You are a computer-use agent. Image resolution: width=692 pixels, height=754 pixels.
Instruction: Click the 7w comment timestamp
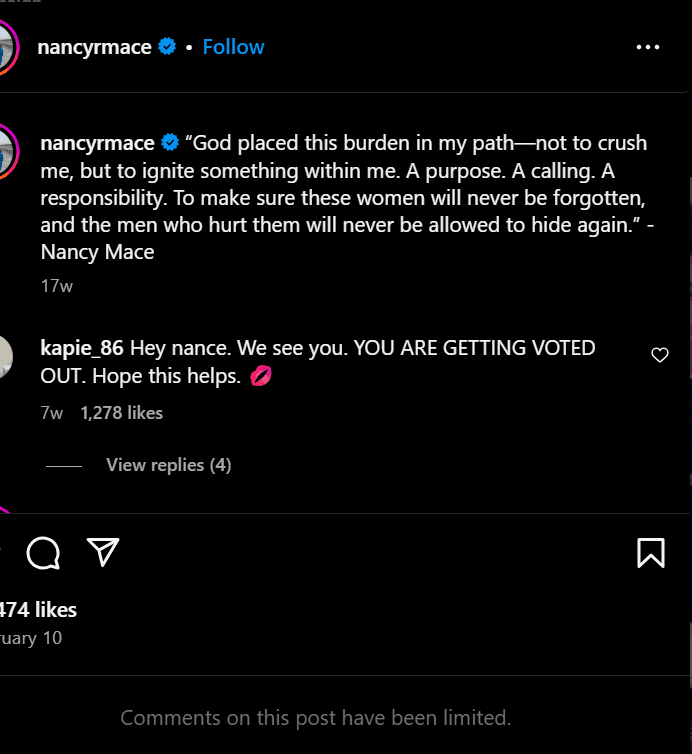coord(51,413)
